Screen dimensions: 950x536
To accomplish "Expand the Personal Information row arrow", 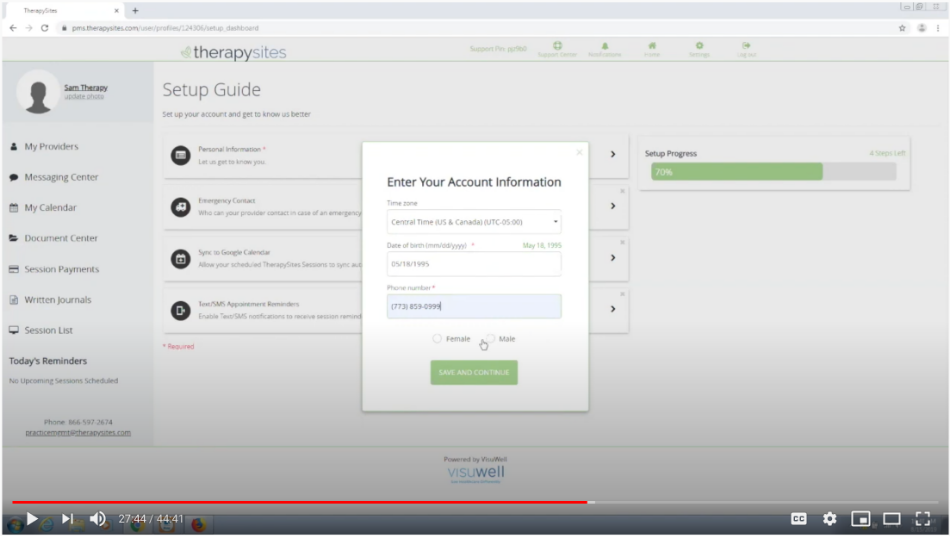I will (613, 155).
